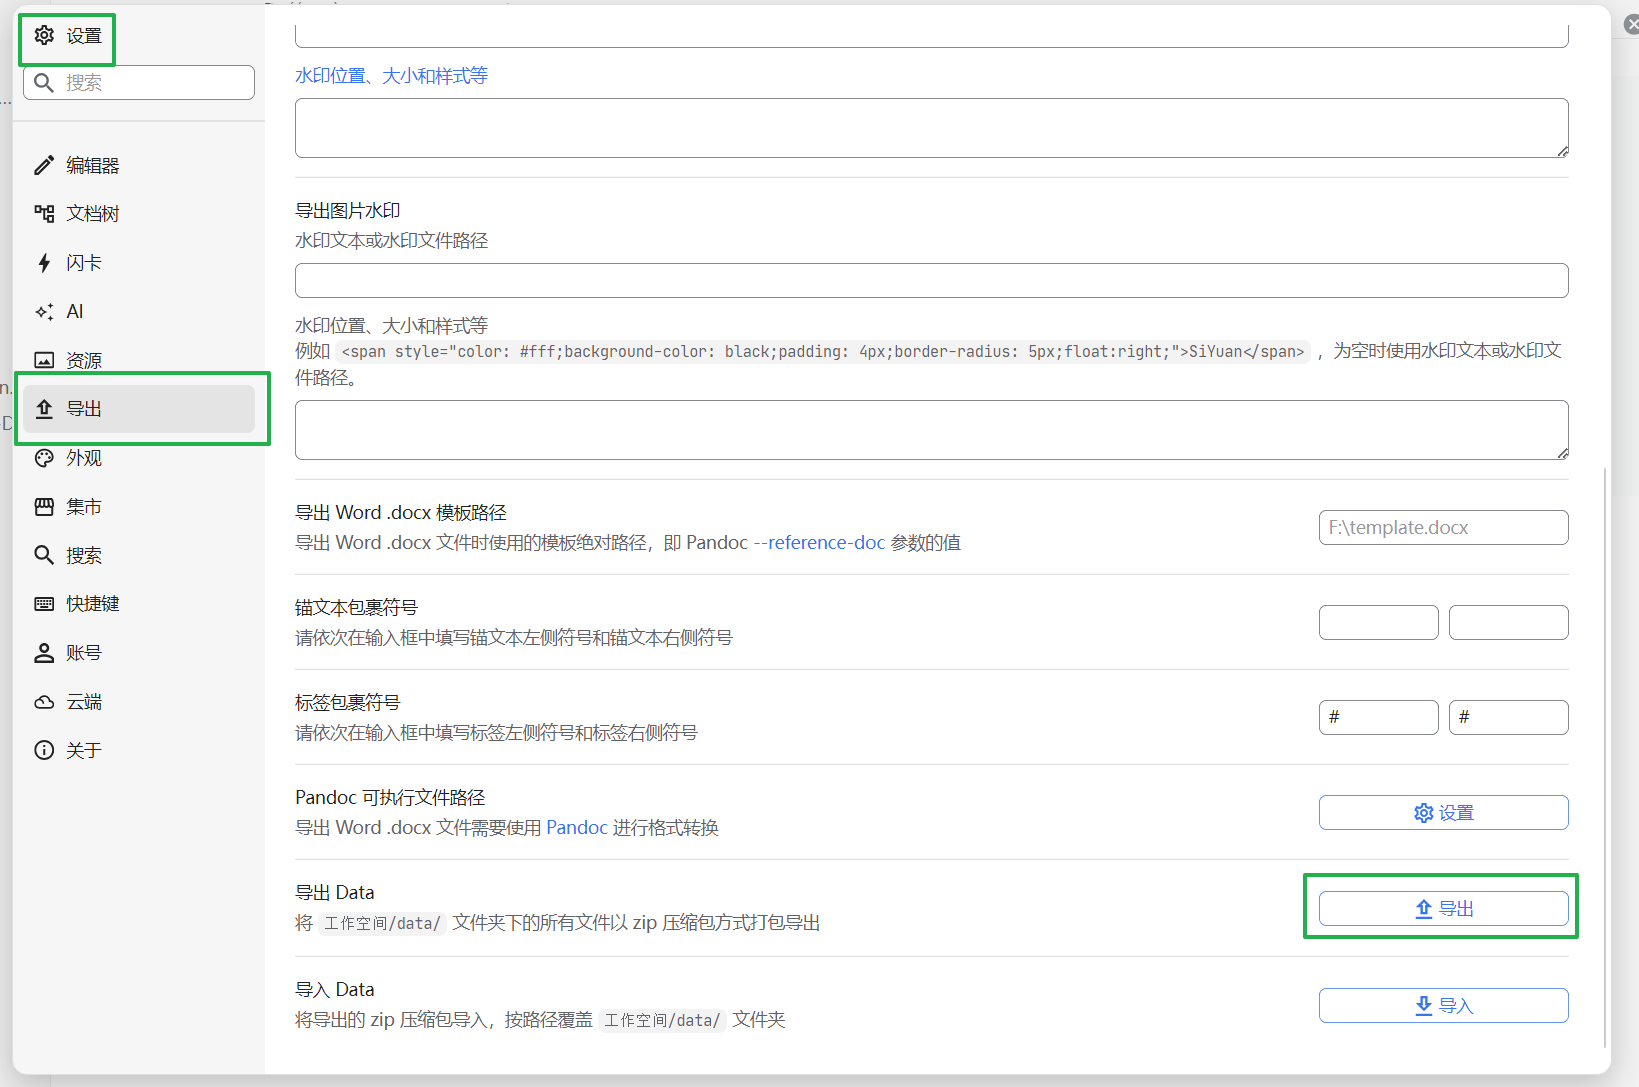Image resolution: width=1639 pixels, height=1087 pixels.
Task: Open the 资源 image icon
Action: [x=44, y=360]
